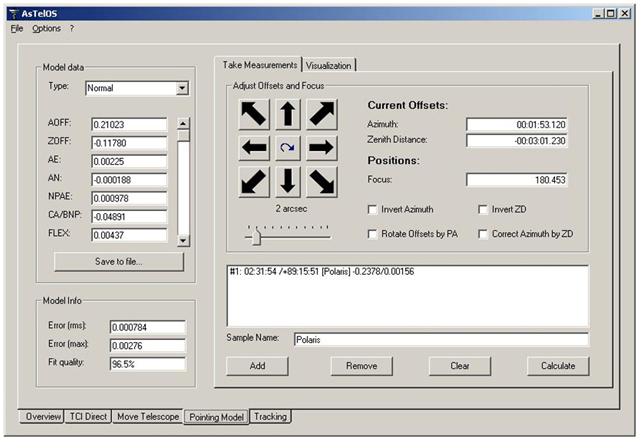Toggle the Invert ZD checkbox
The image size is (640, 441).
(484, 210)
